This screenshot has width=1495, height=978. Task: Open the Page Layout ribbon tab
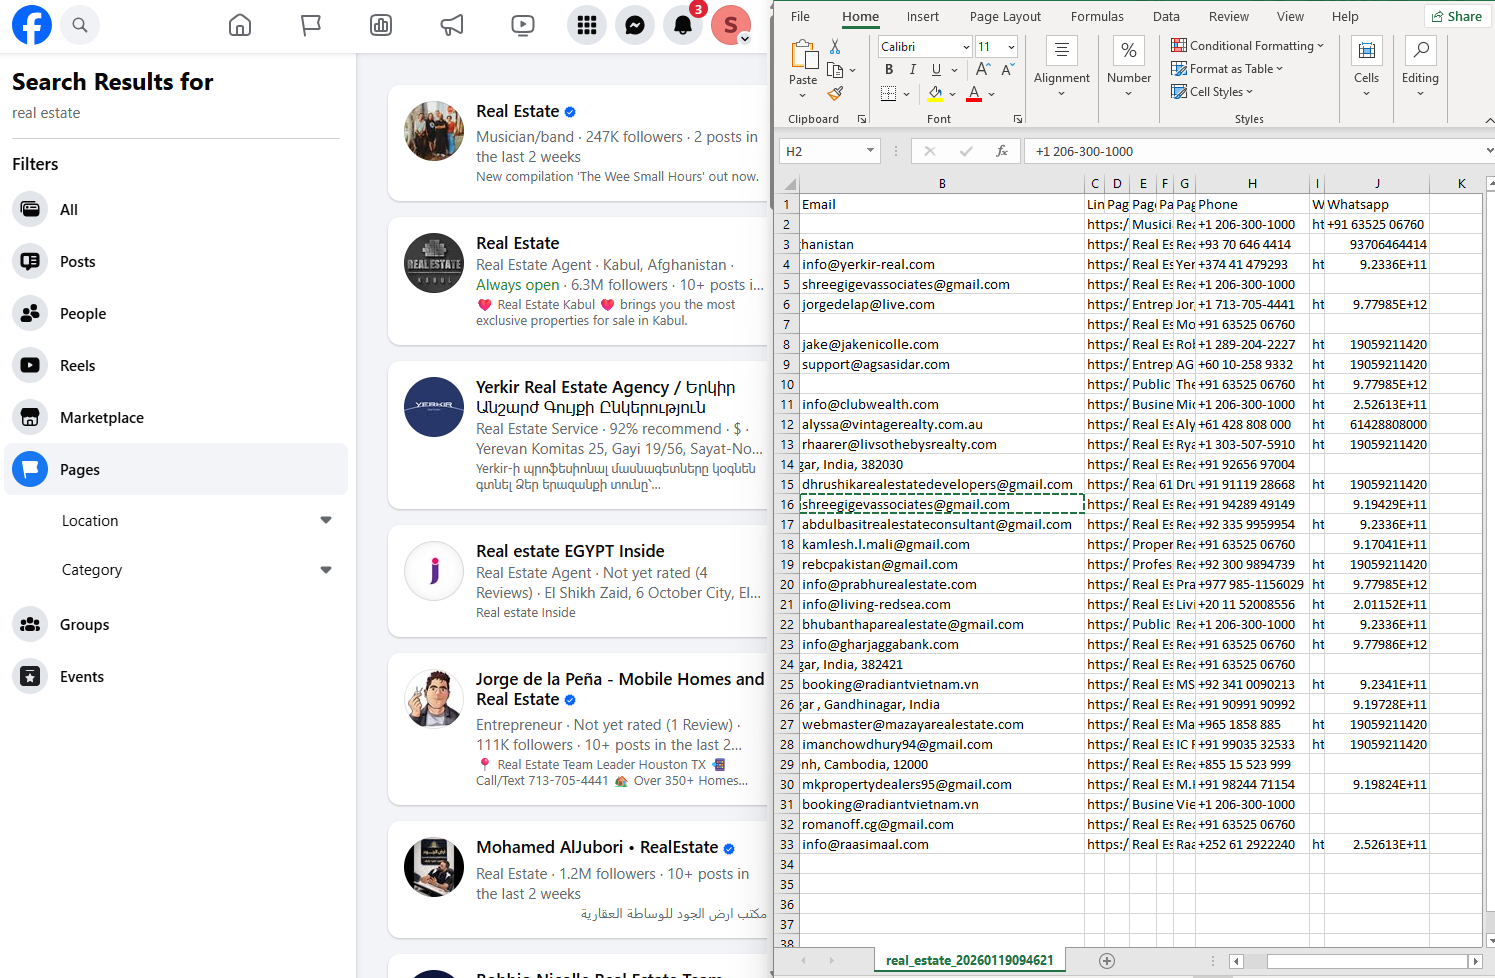pyautogui.click(x=1005, y=17)
